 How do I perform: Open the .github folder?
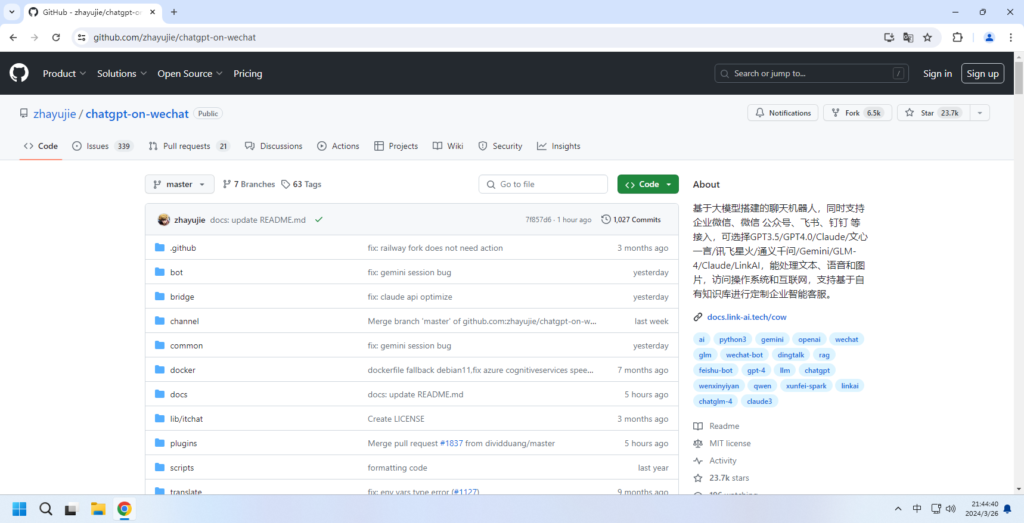pyautogui.click(x=182, y=248)
